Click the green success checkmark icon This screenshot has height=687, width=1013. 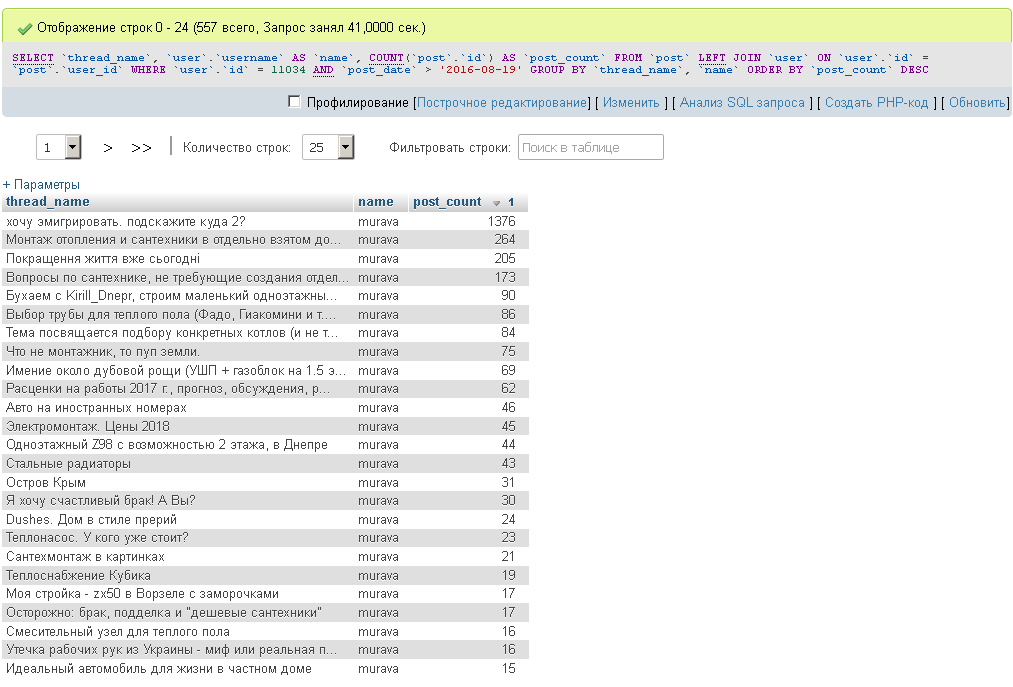click(25, 28)
